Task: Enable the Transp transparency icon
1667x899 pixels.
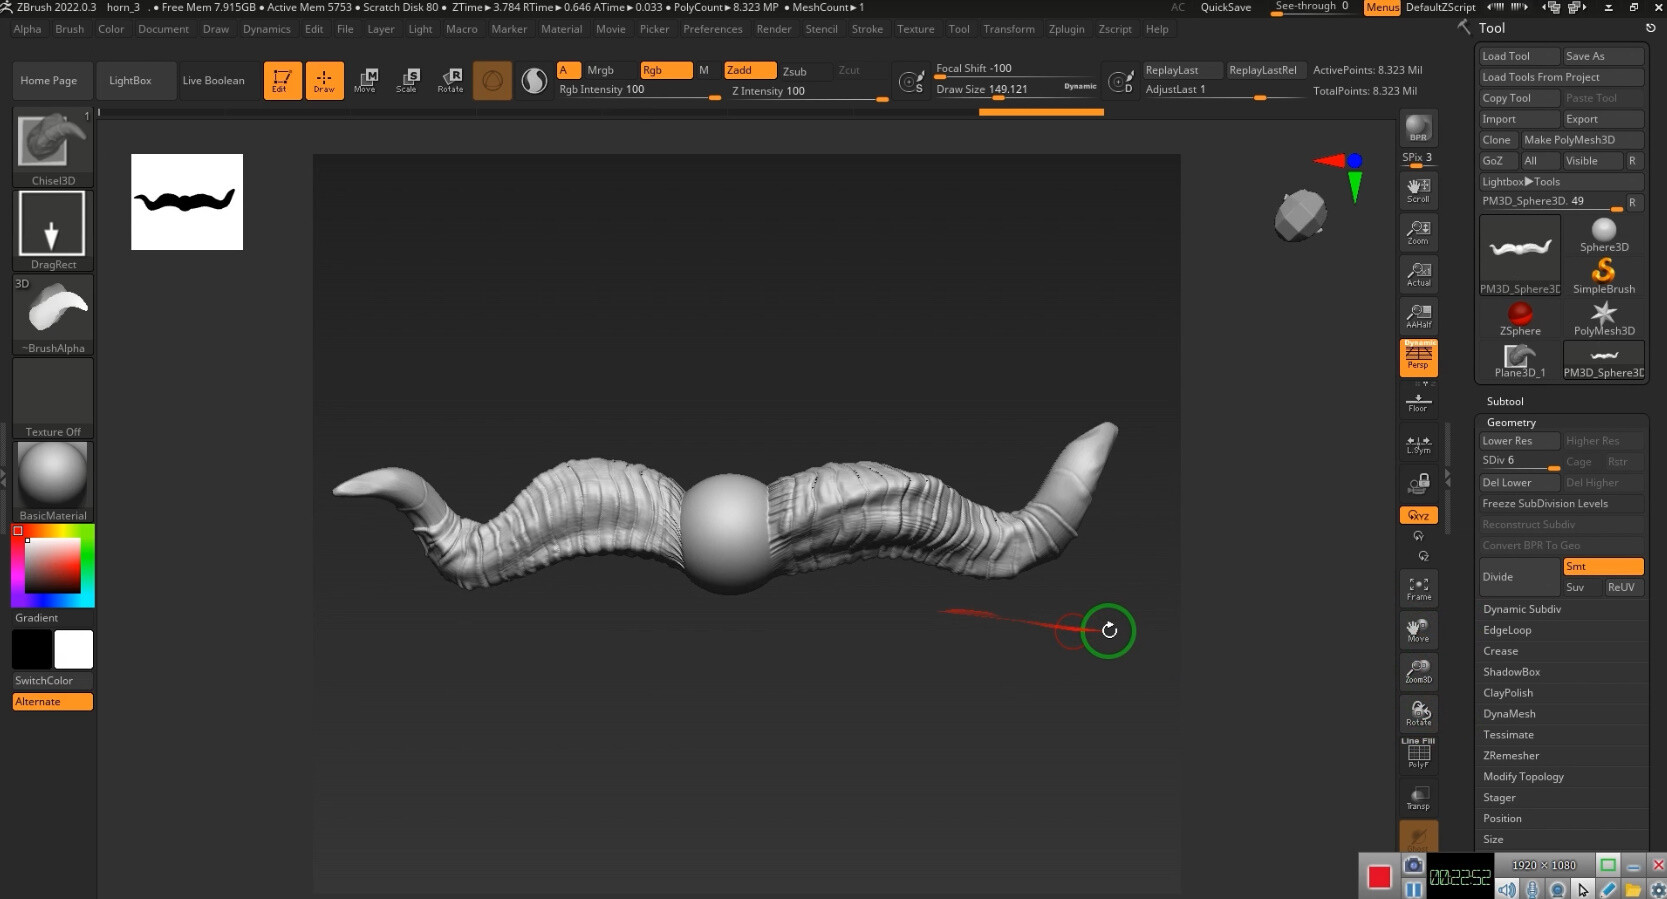Action: pyautogui.click(x=1418, y=797)
